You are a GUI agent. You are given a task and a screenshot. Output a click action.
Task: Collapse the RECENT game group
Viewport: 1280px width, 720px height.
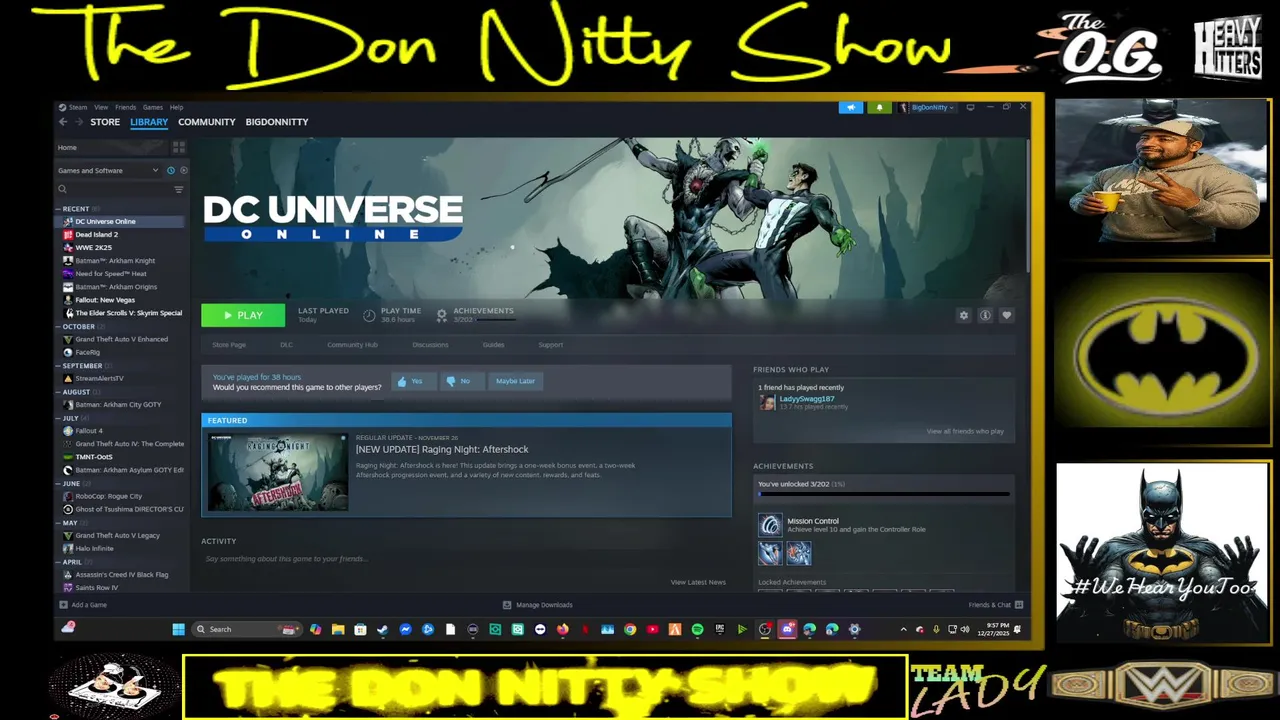point(76,209)
